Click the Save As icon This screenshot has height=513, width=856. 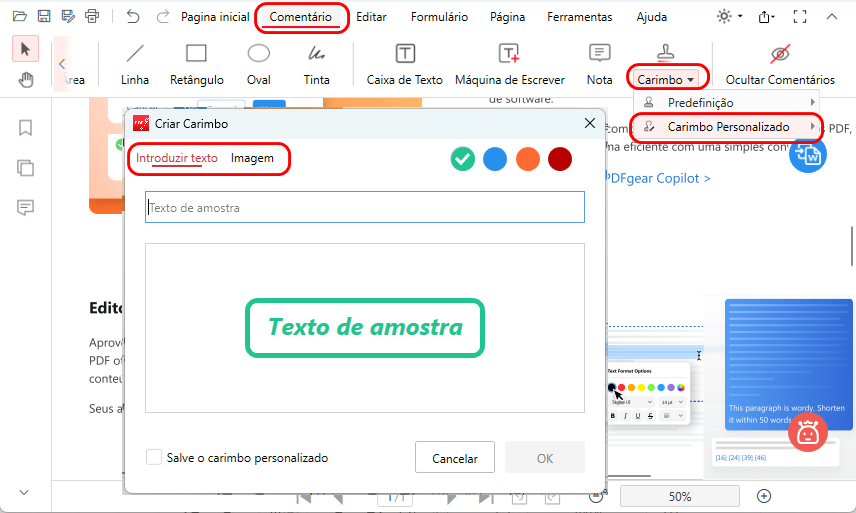[x=68, y=16]
